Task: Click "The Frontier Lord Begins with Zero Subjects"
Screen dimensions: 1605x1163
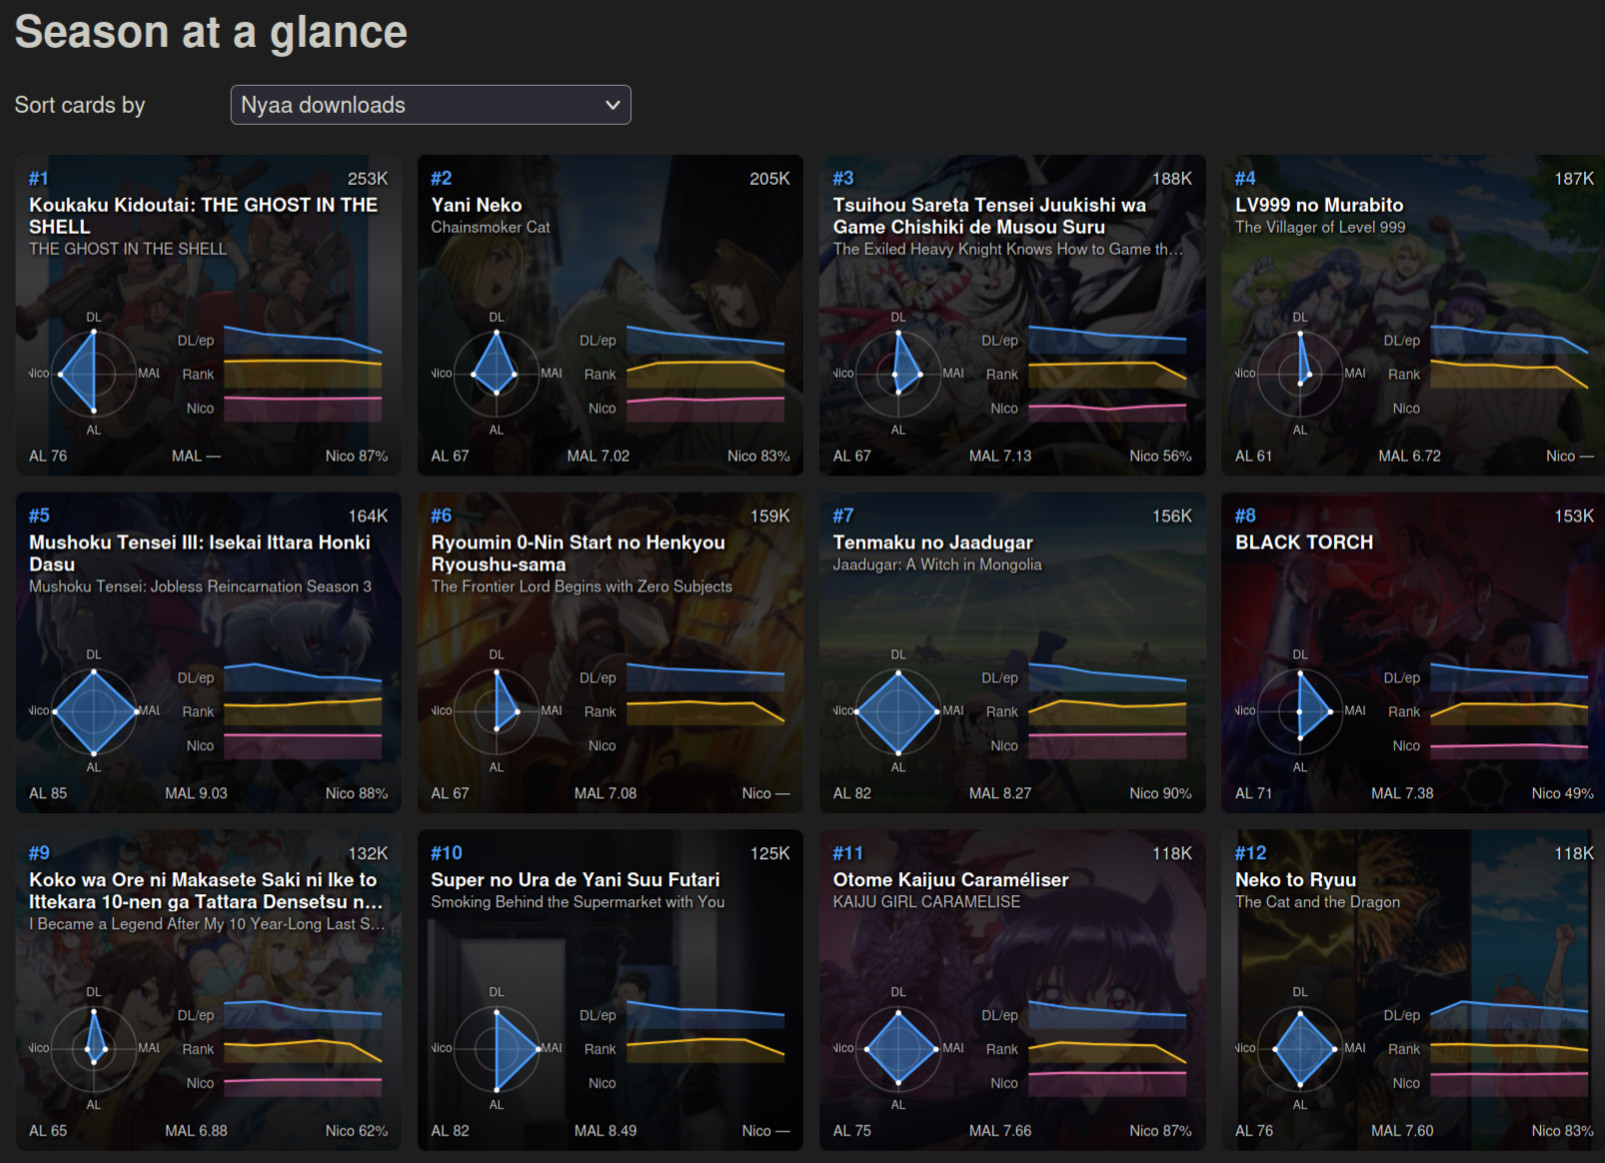Action: (x=581, y=587)
